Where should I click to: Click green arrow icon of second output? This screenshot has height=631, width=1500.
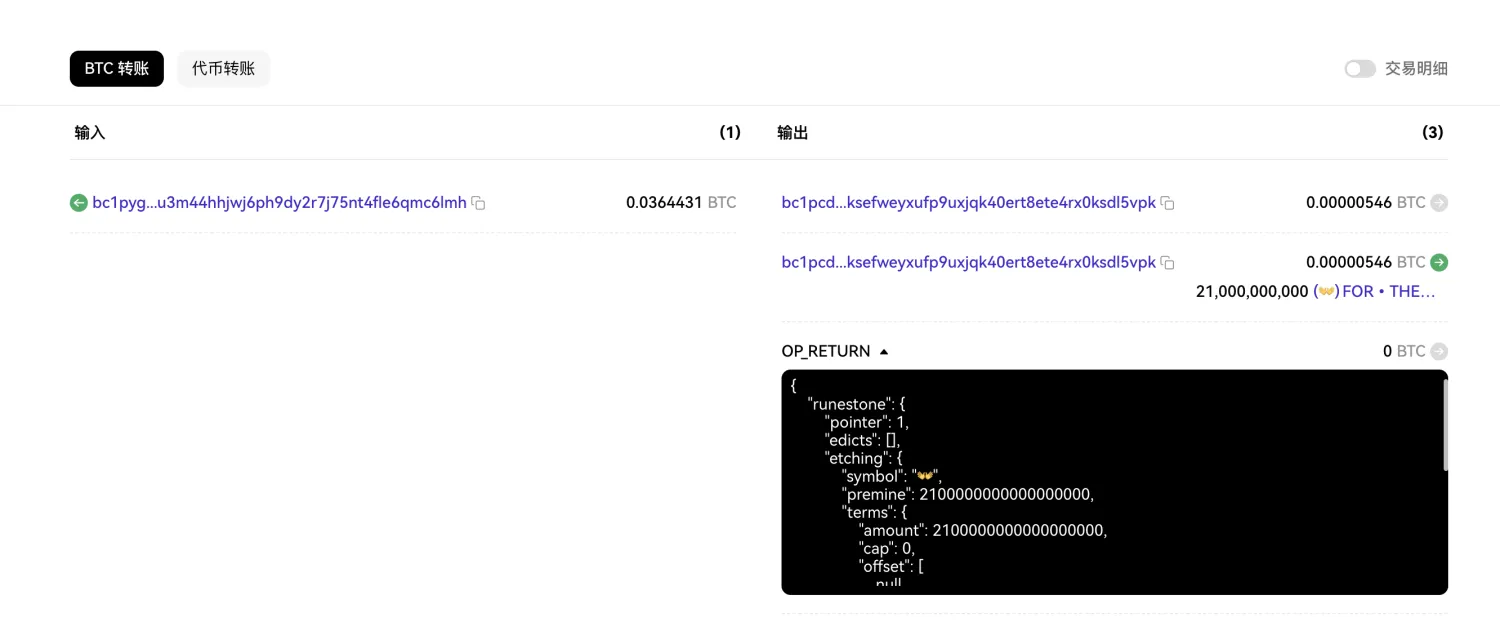pyautogui.click(x=1439, y=263)
